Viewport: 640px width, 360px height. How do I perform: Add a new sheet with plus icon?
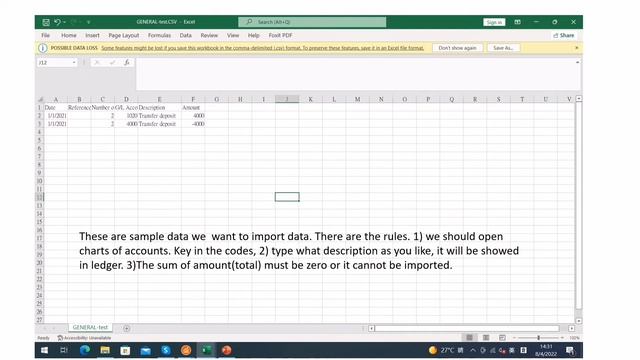[x=127, y=328]
